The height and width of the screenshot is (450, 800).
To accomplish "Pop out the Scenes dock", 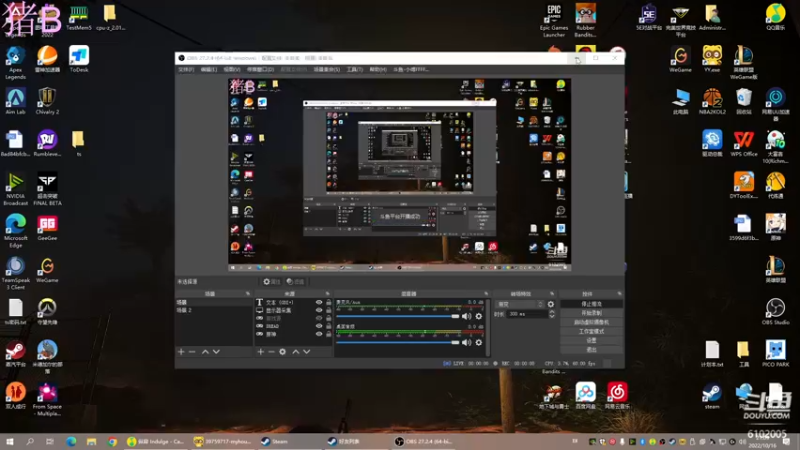I will pyautogui.click(x=248, y=294).
